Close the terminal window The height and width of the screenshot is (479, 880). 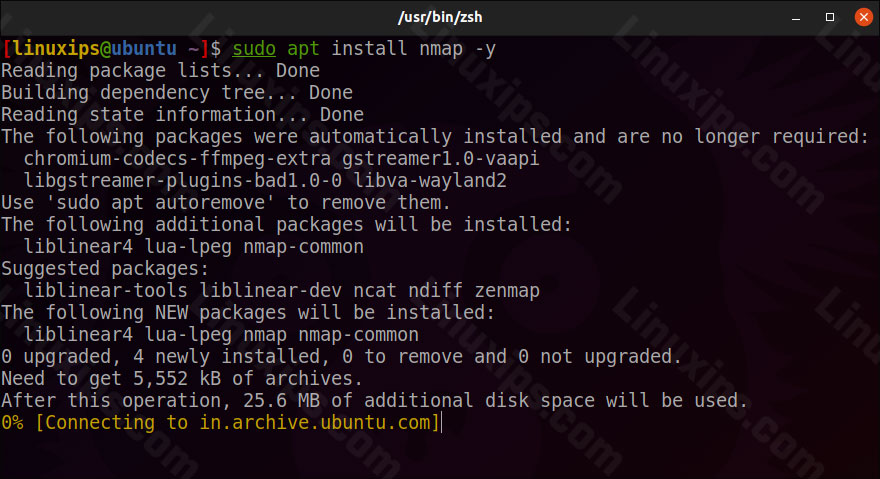(863, 17)
